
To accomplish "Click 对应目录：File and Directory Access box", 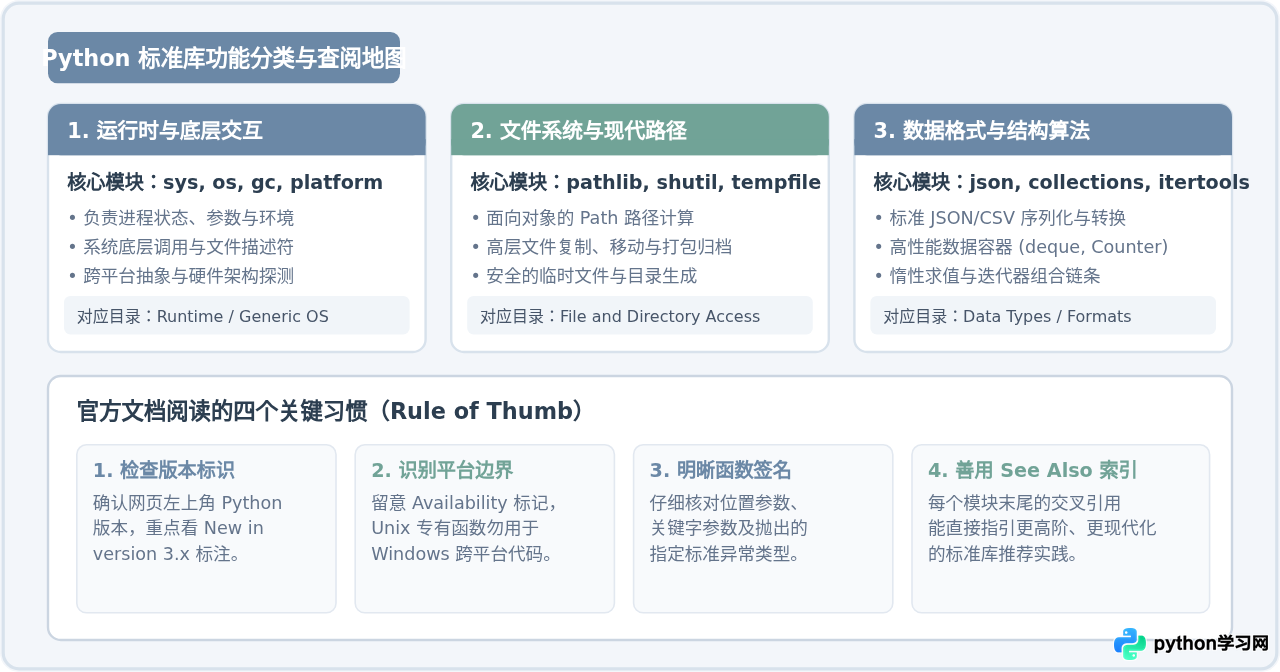I will click(640, 315).
